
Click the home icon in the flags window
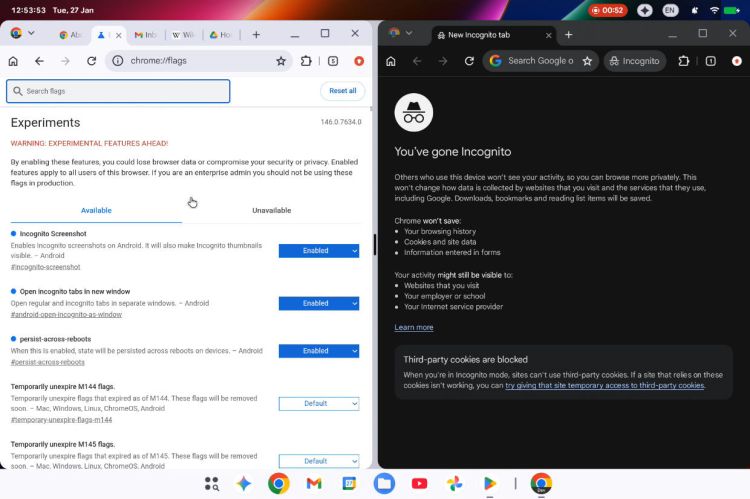[x=13, y=61]
